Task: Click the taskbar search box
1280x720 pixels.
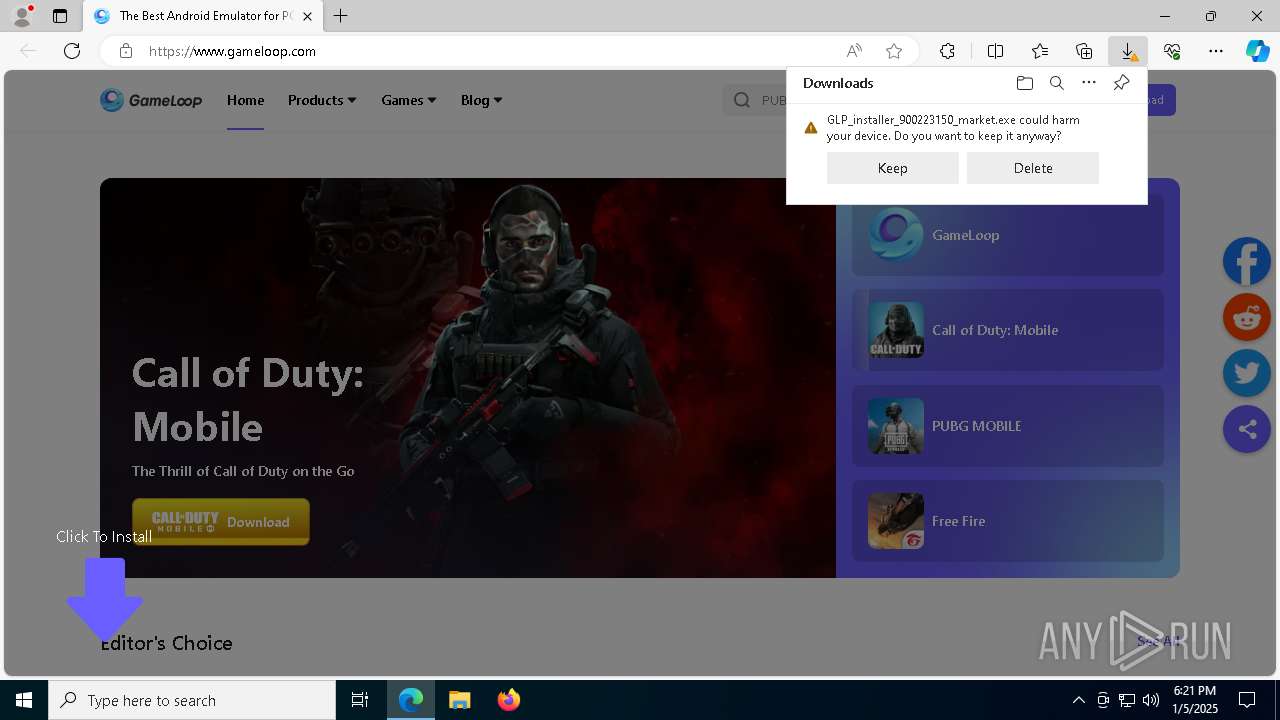Action: pos(192,700)
